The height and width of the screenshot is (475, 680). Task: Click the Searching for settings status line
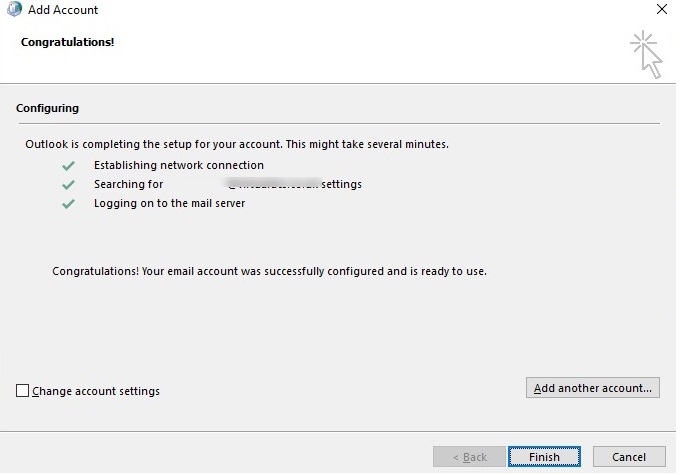[227, 184]
